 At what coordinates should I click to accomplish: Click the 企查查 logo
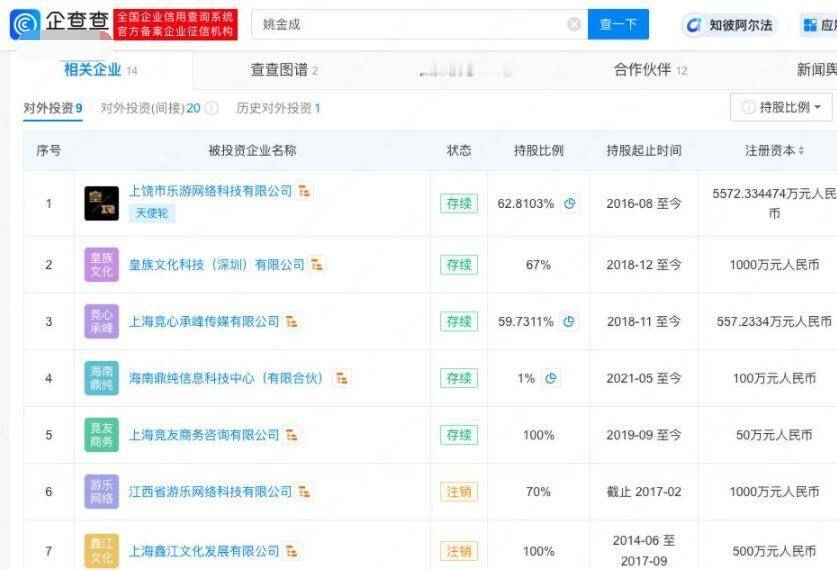pyautogui.click(x=59, y=24)
